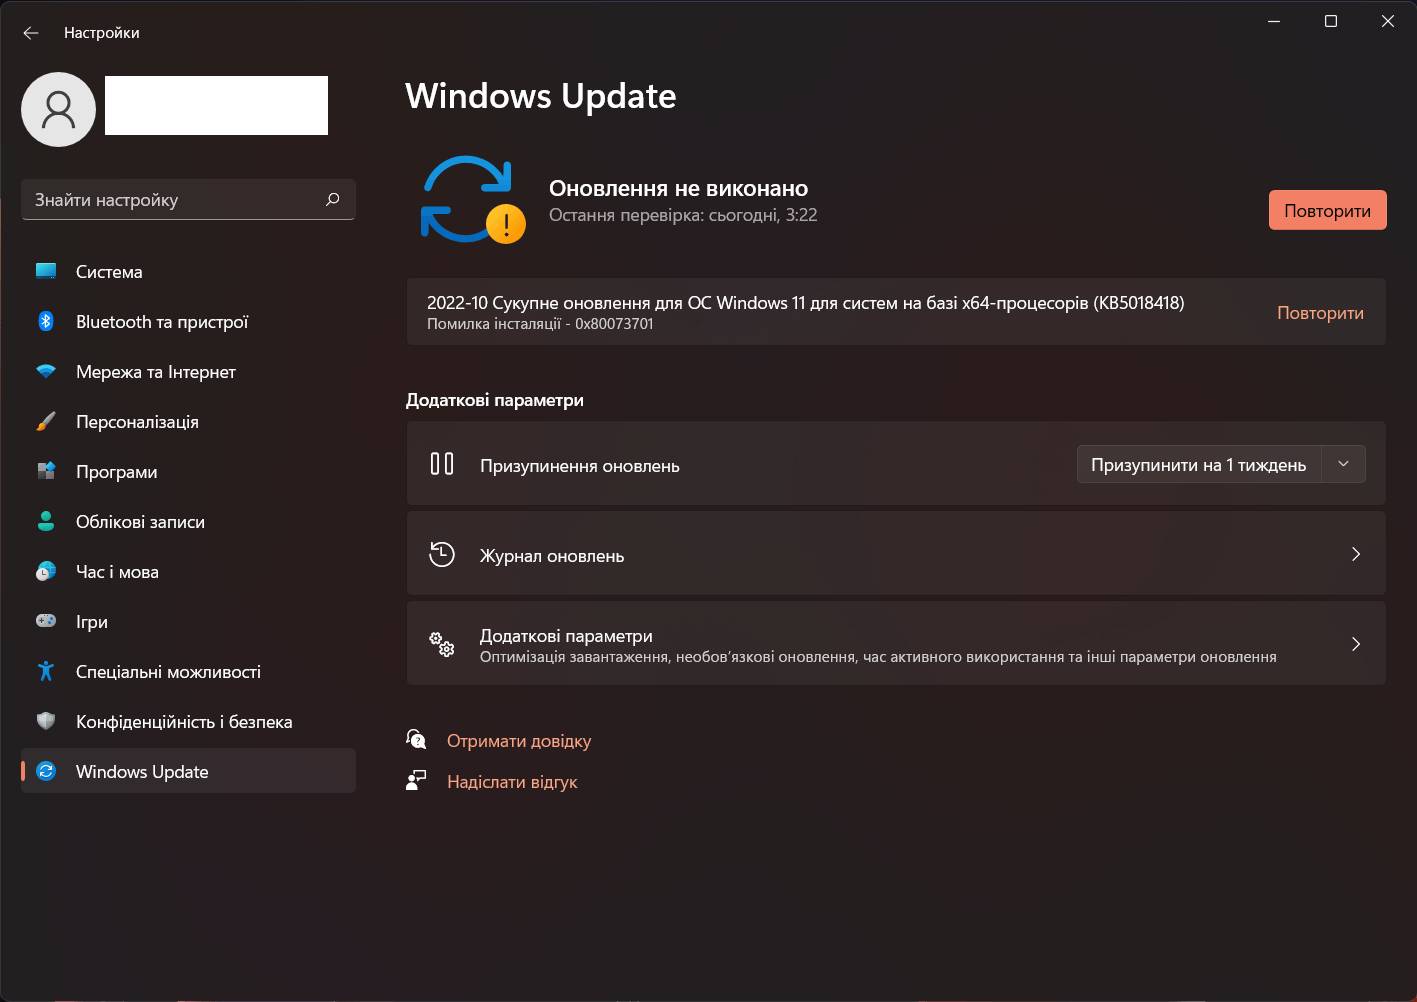Go to Bluetooth та пристрої
This screenshot has width=1417, height=1002.
[188, 321]
